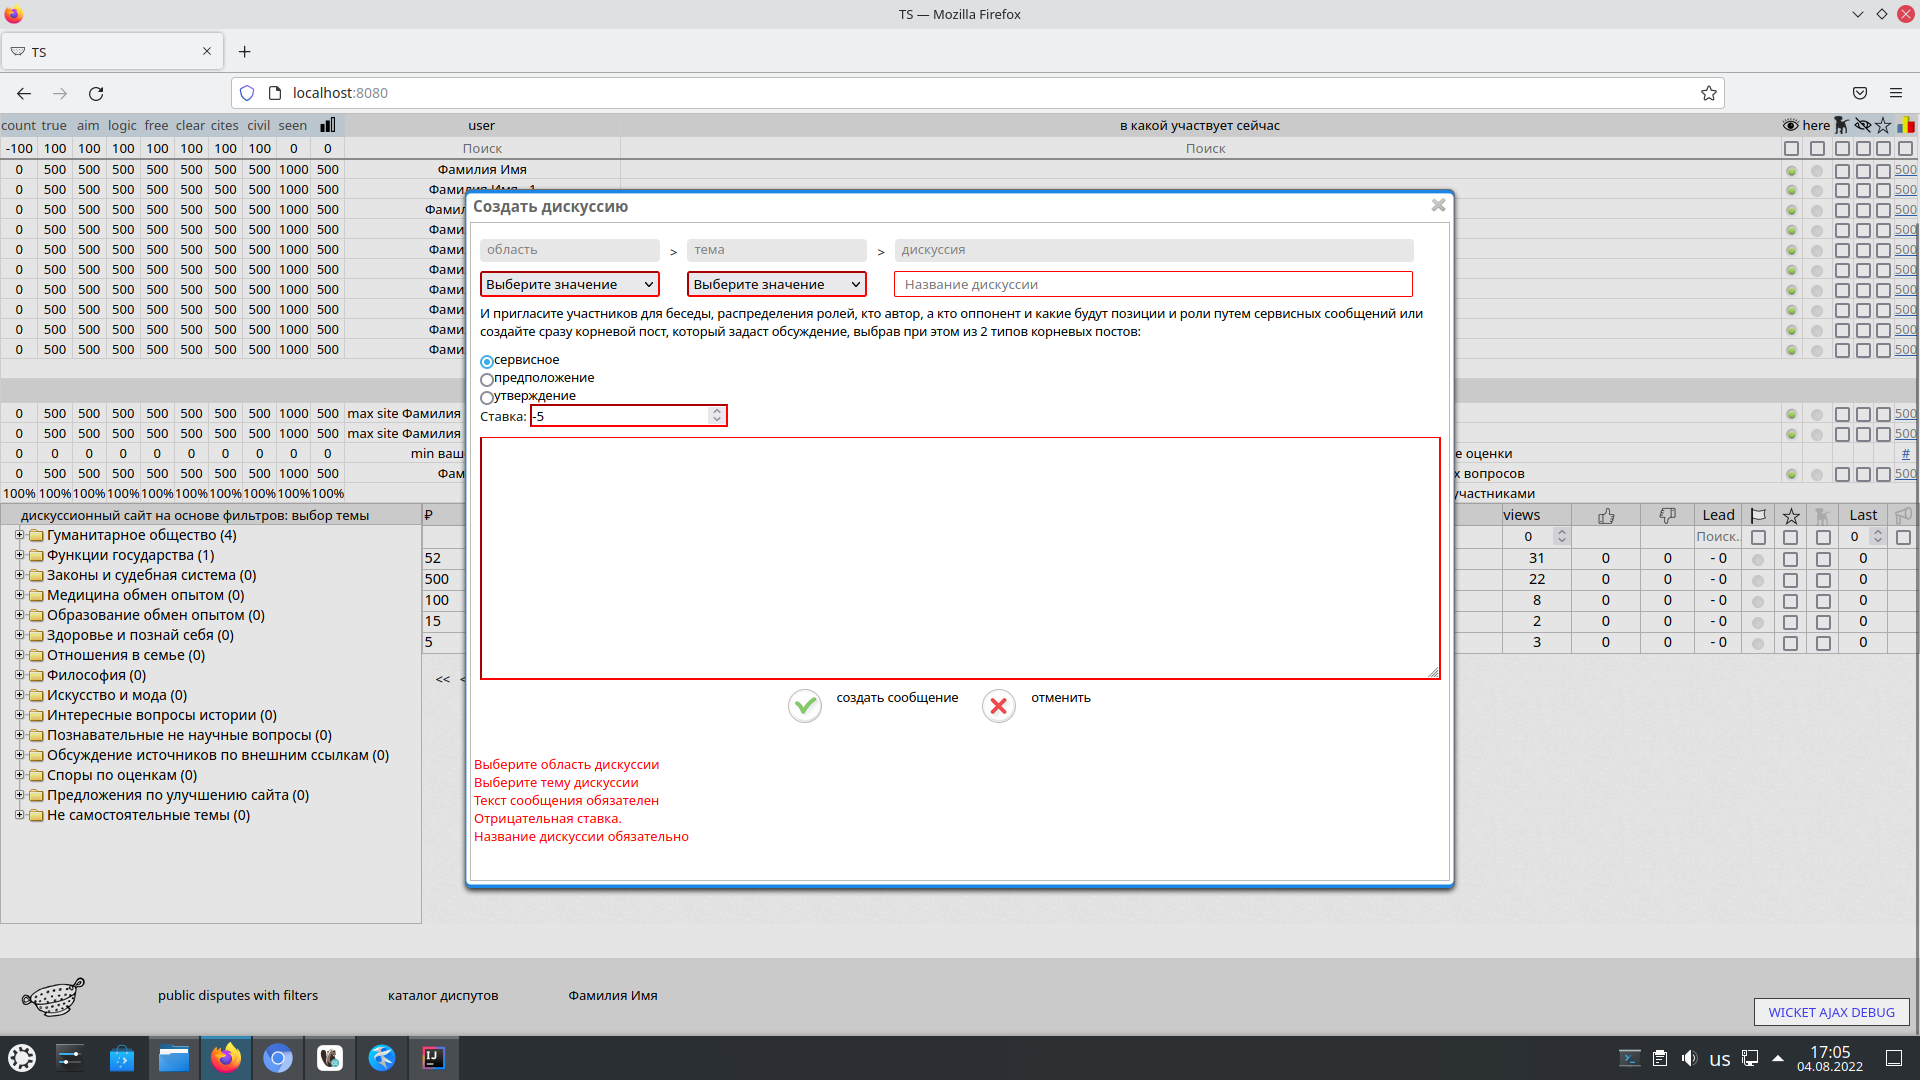
Task: Click the thumbs down column header icon
Action: click(x=1667, y=516)
